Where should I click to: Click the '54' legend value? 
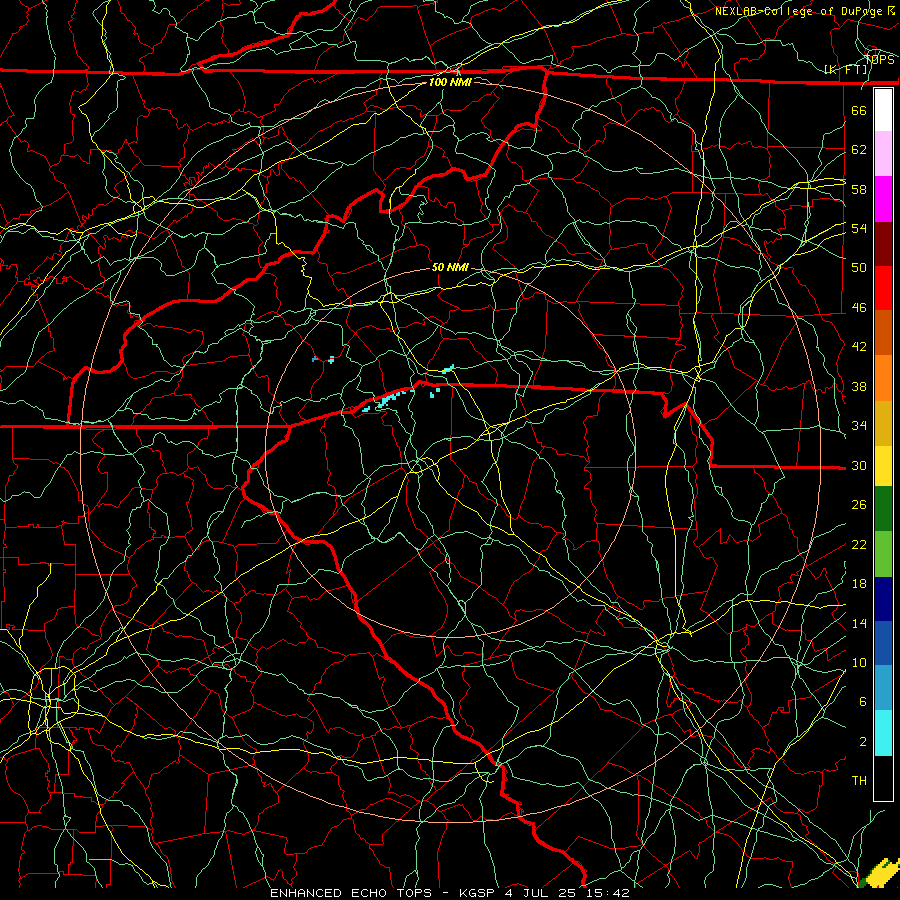tap(859, 228)
